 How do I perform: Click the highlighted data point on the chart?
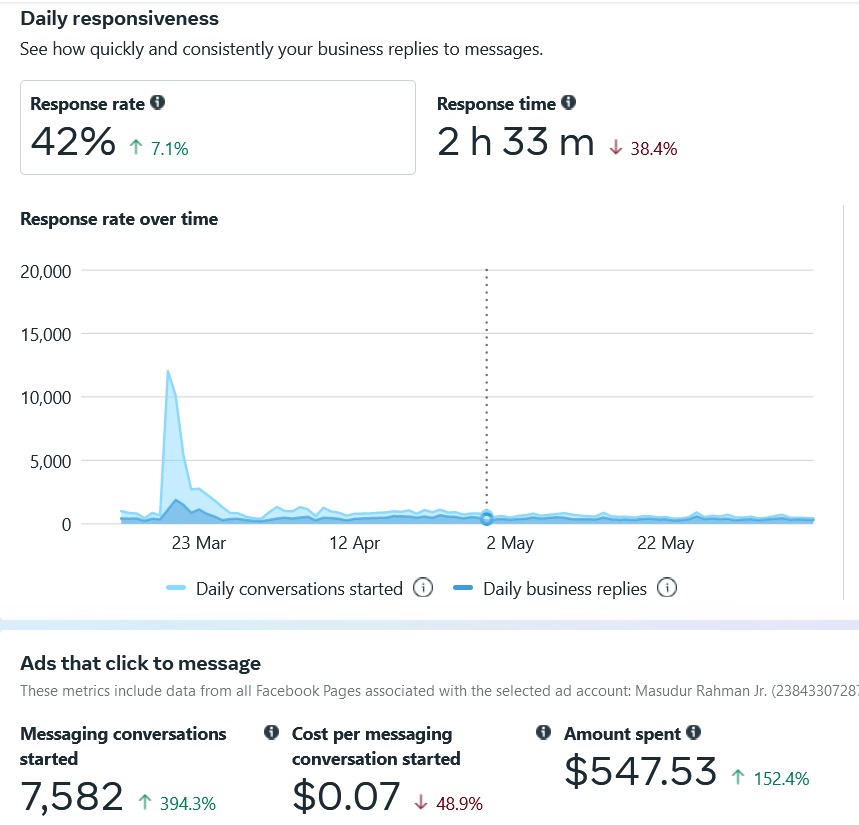pos(486,518)
